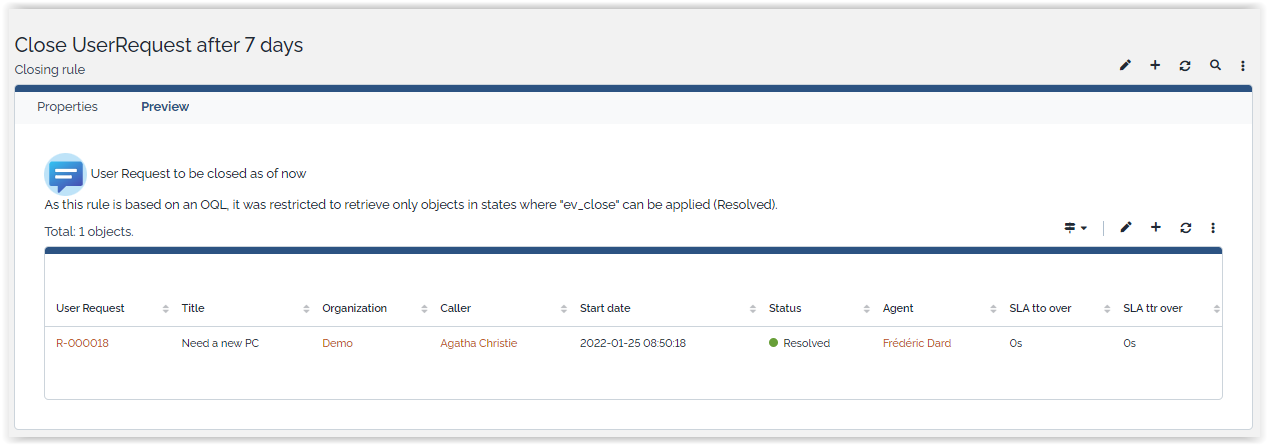Open search with the magnifier icon

[1215, 66]
